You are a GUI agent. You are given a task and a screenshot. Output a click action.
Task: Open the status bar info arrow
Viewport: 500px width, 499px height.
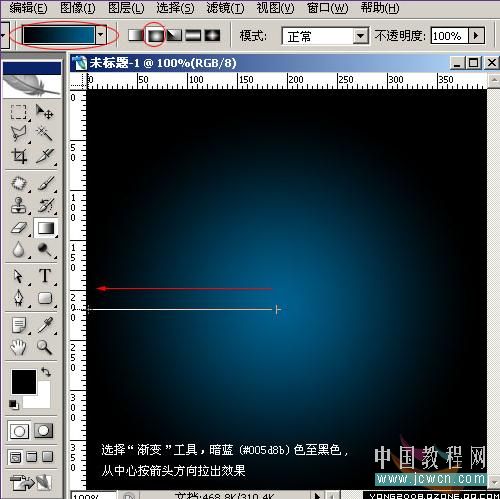point(317,495)
